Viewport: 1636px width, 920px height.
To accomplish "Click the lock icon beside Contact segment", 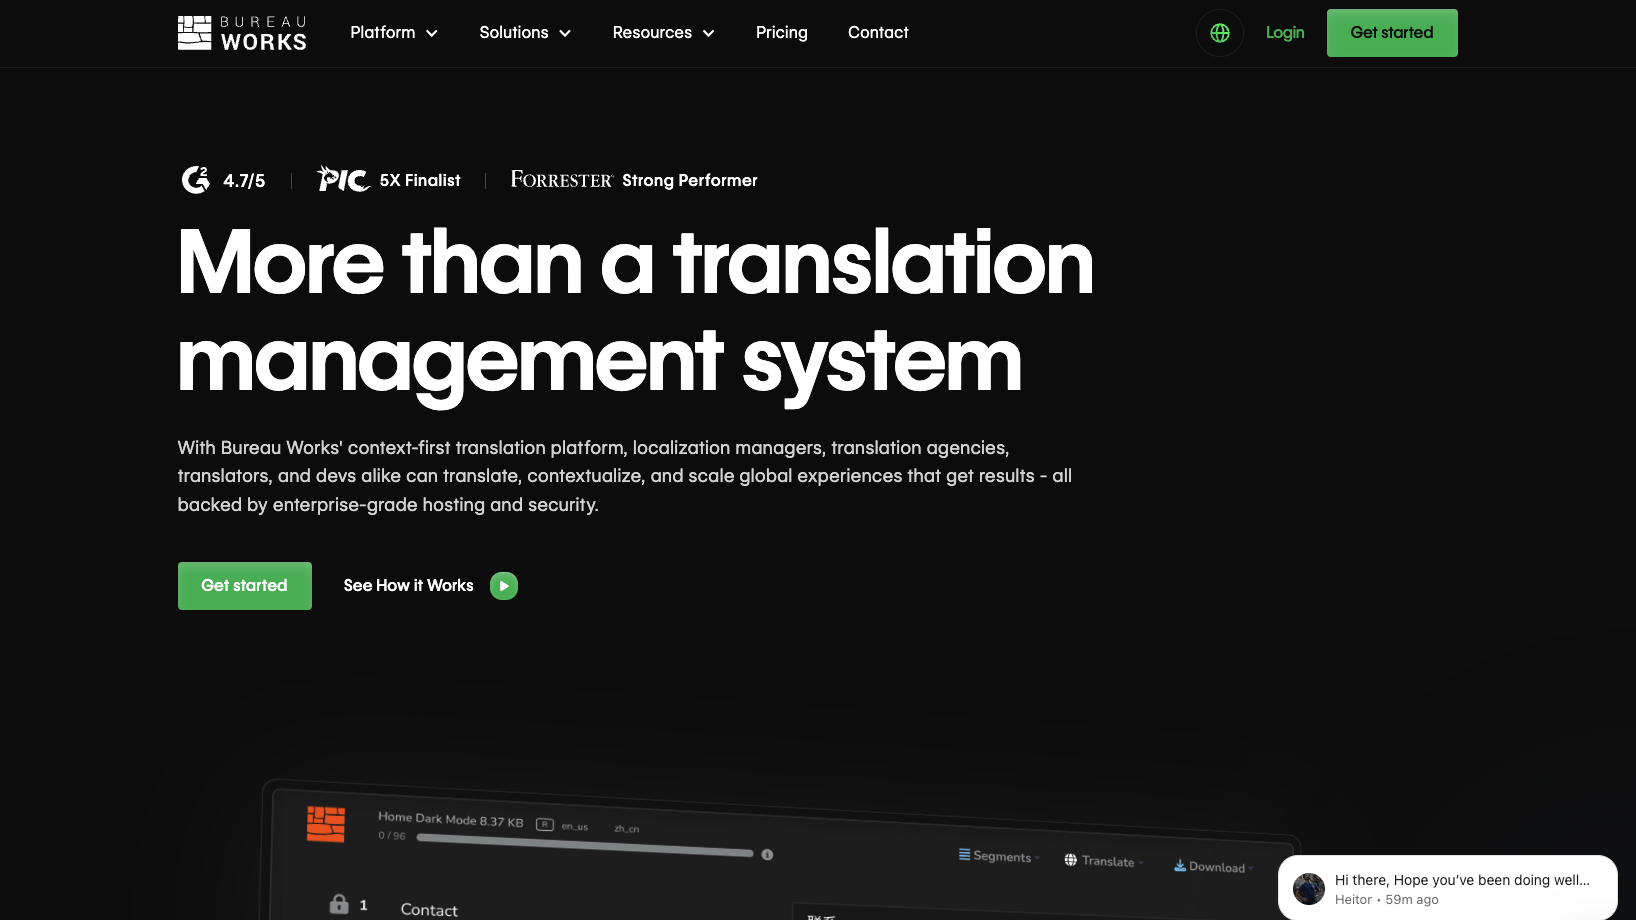I will [339, 904].
